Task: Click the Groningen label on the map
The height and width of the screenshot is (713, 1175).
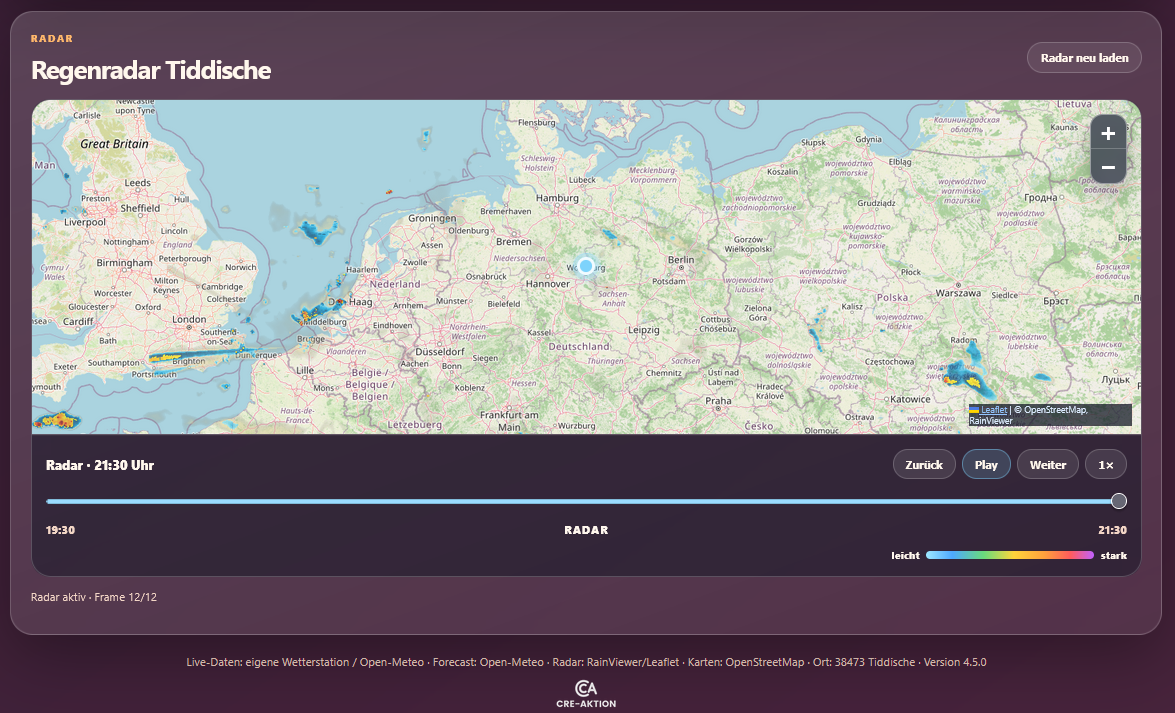Action: 432,218
